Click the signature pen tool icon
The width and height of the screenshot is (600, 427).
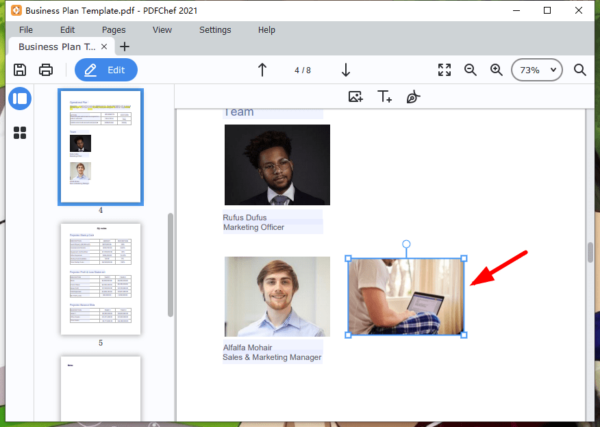413,97
